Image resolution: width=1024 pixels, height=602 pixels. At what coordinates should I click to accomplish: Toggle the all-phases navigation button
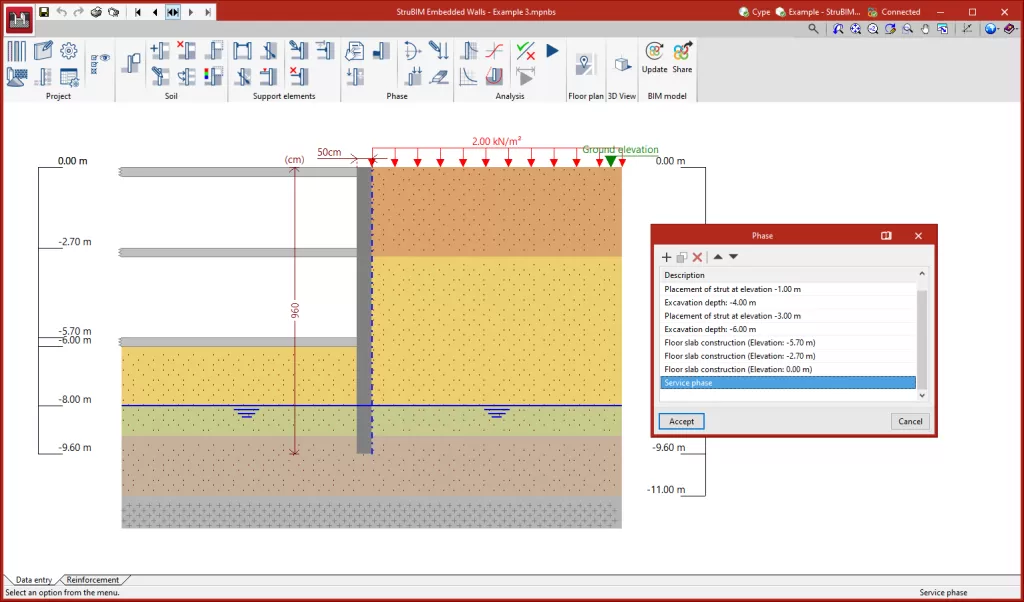tap(173, 12)
